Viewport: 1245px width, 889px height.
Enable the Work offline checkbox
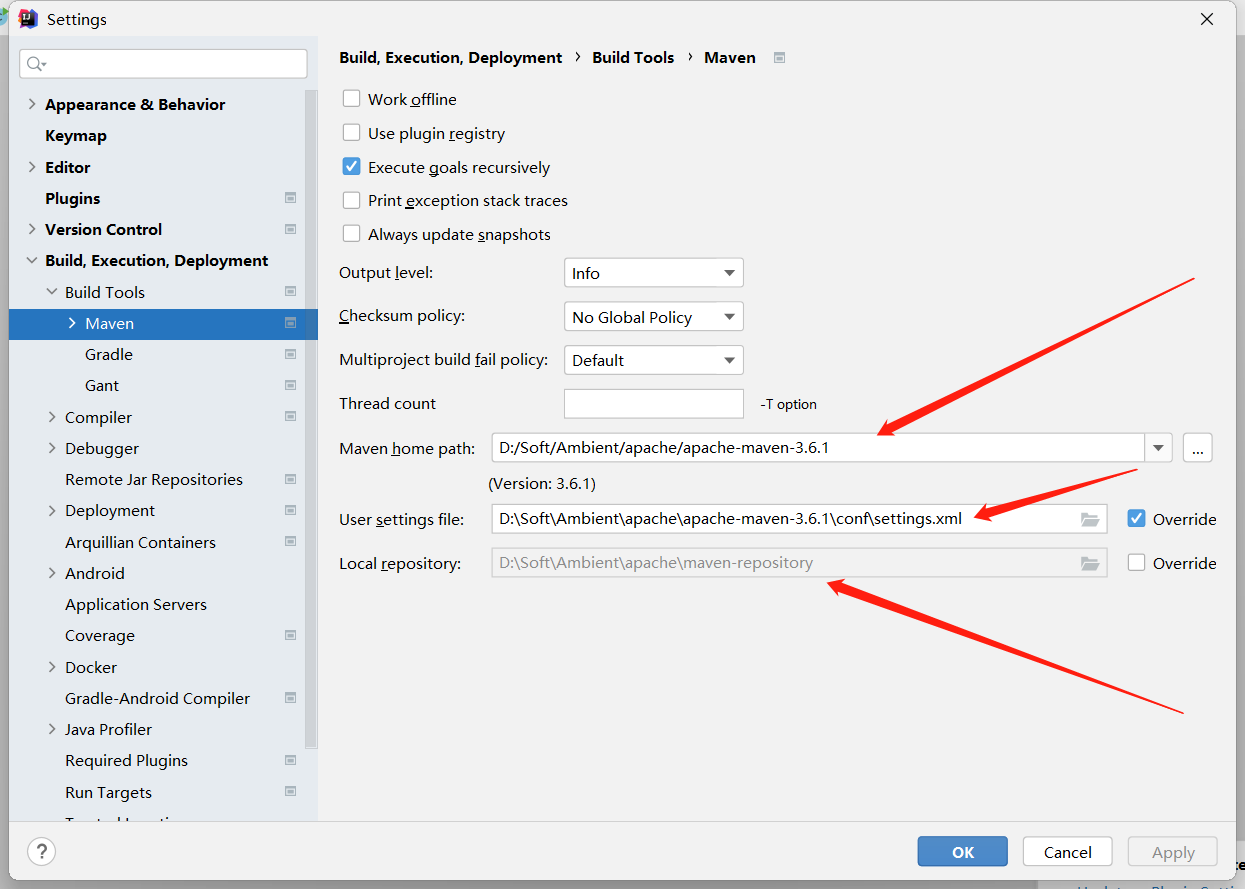(351, 99)
